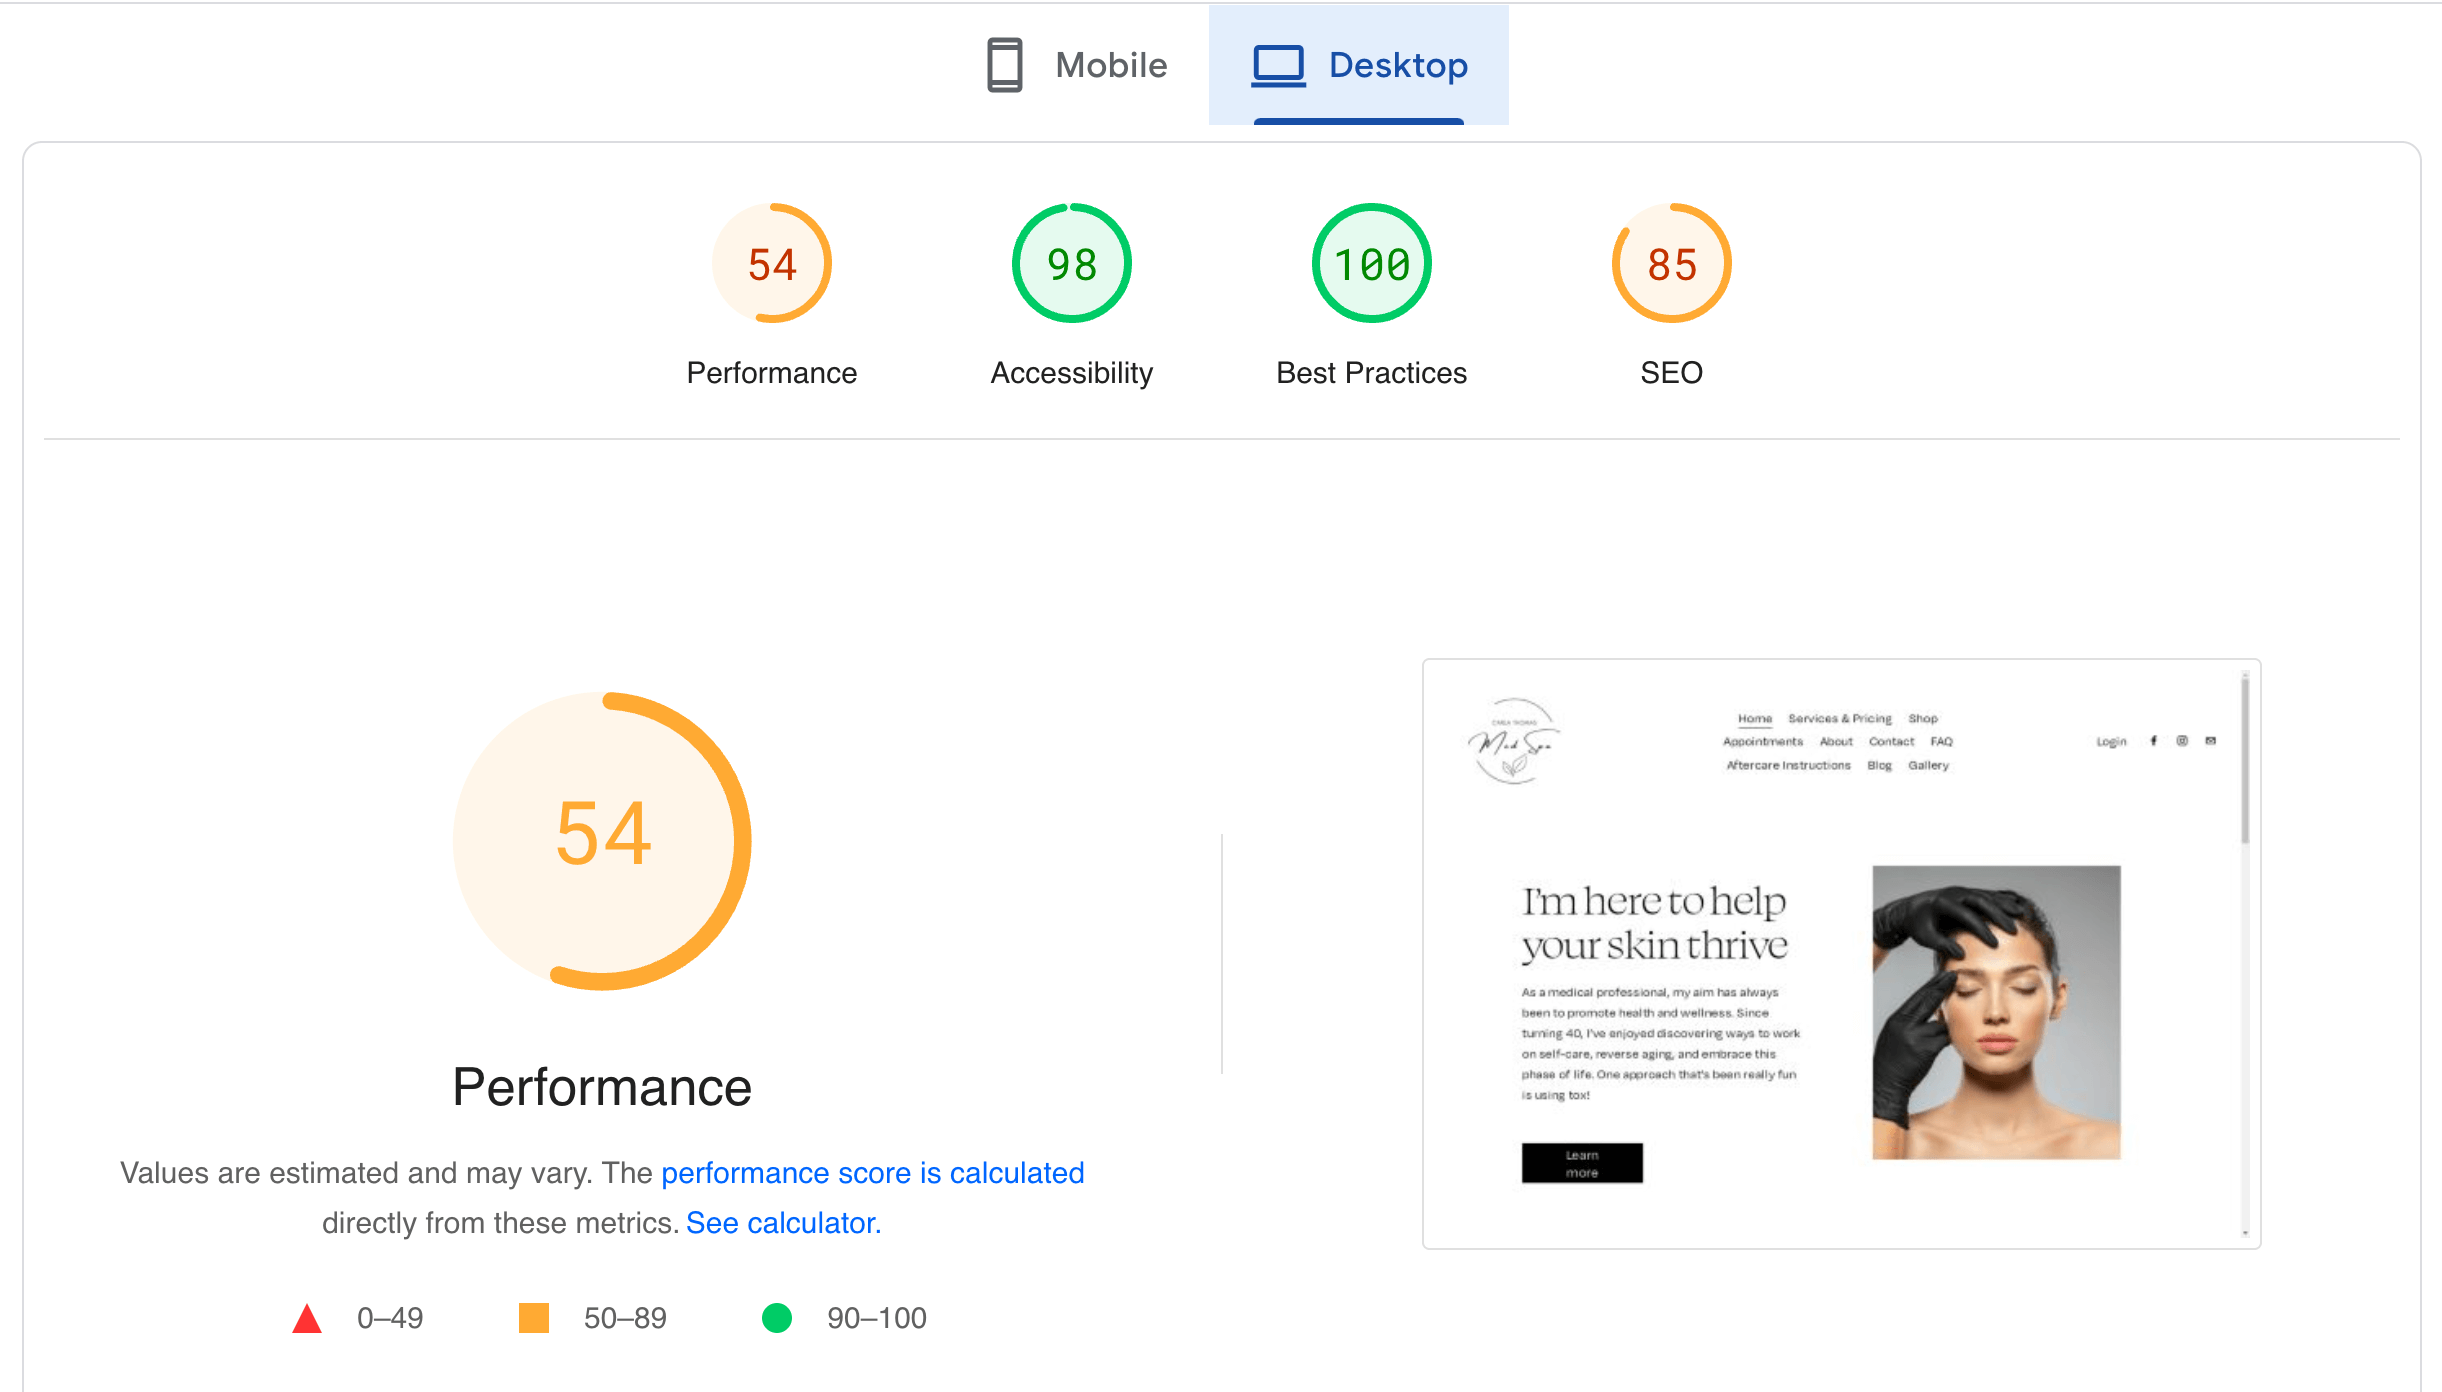The image size is (2442, 1392).
Task: Click the Performance label under top gauge
Action: point(772,373)
